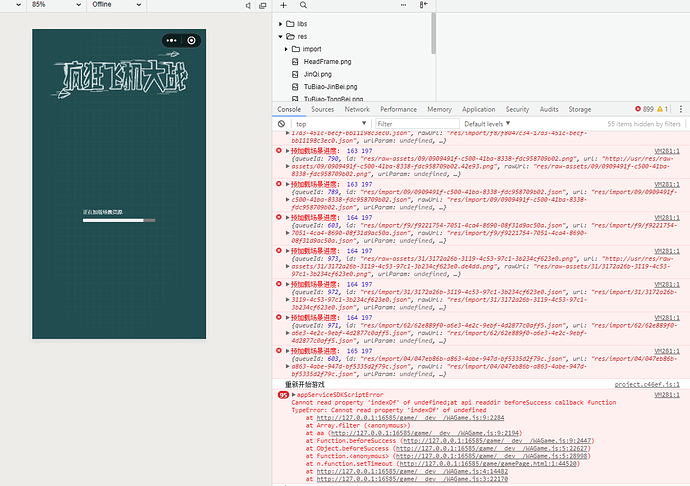
Task: Click the clear console icon
Action: tap(281, 124)
